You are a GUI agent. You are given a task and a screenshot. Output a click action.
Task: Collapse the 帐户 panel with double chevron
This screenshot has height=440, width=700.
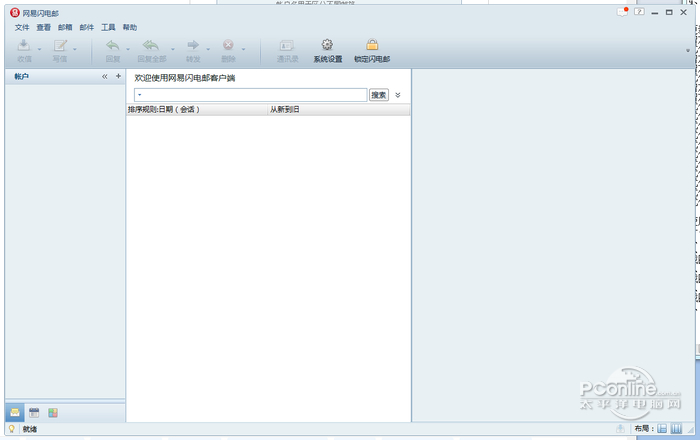click(104, 76)
